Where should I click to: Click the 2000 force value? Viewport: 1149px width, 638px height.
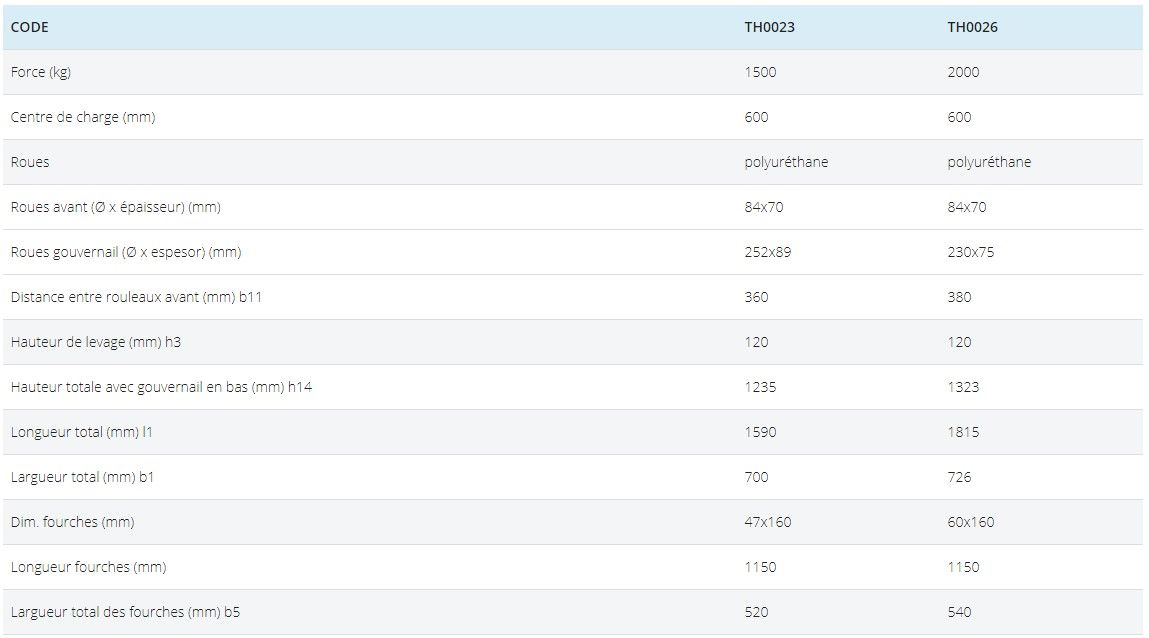pos(963,72)
